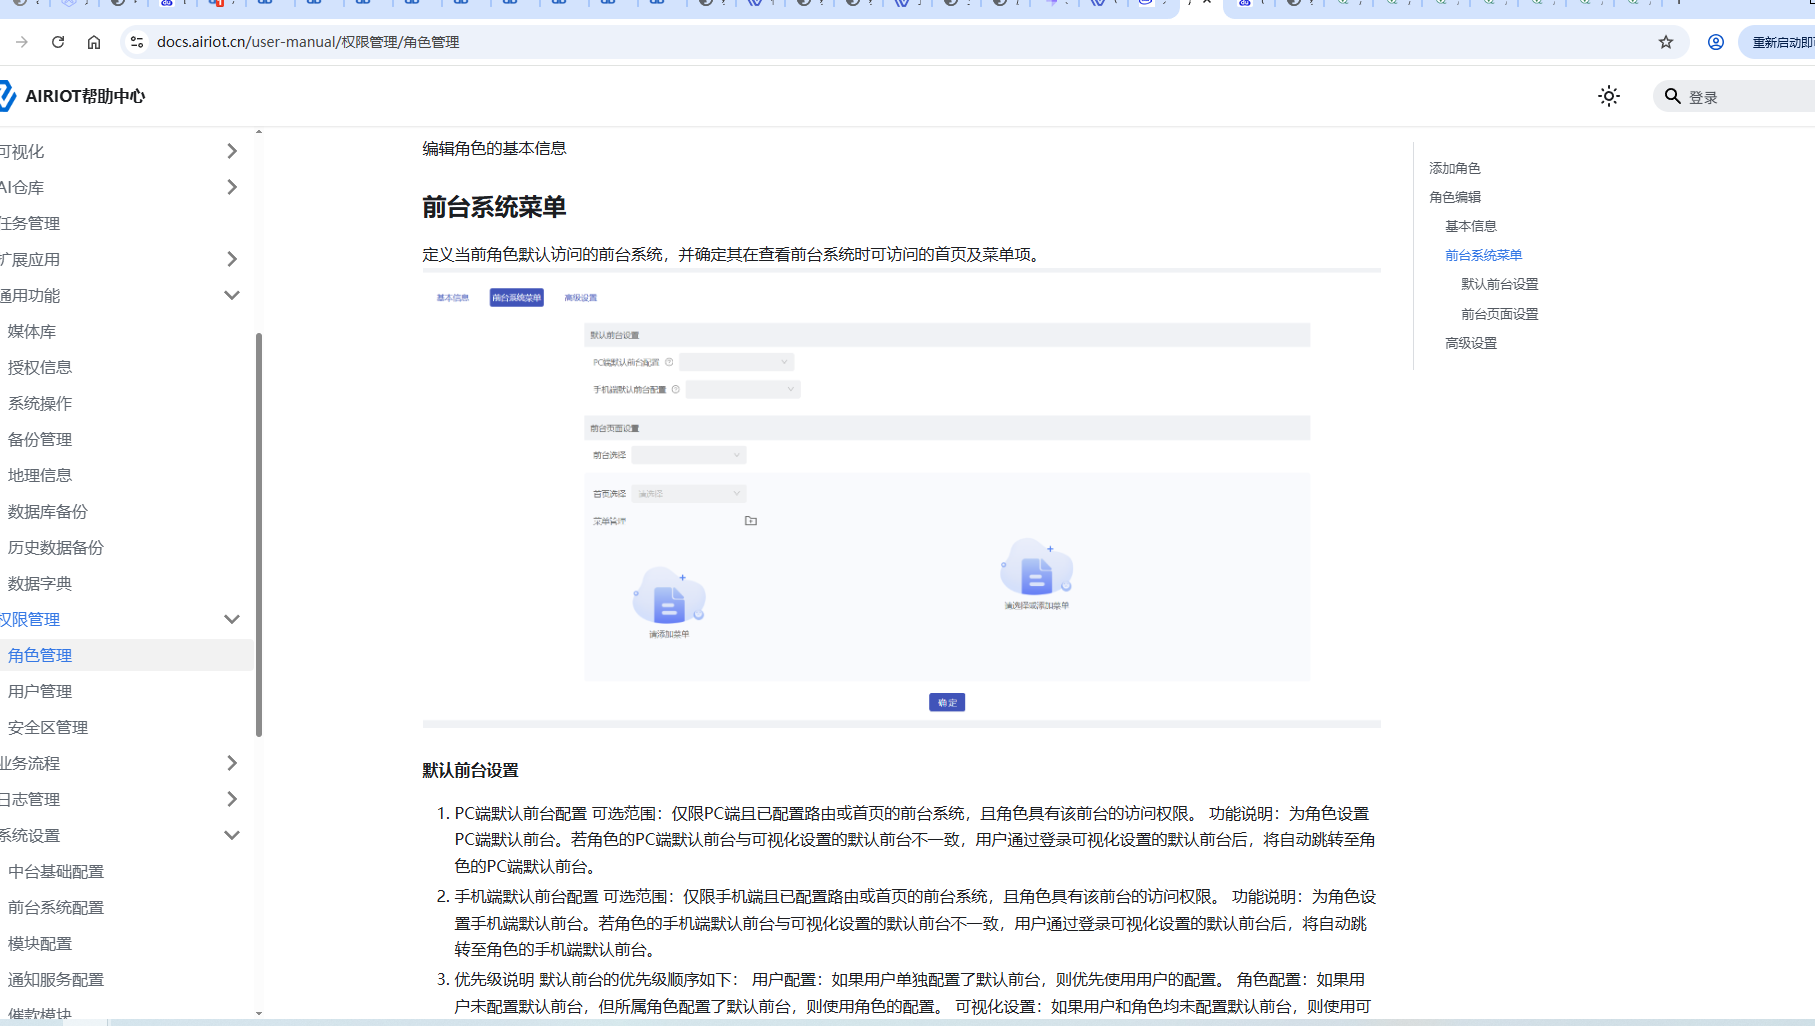Open 用户管理 in the sidebar
This screenshot has width=1815, height=1026.
click(40, 691)
